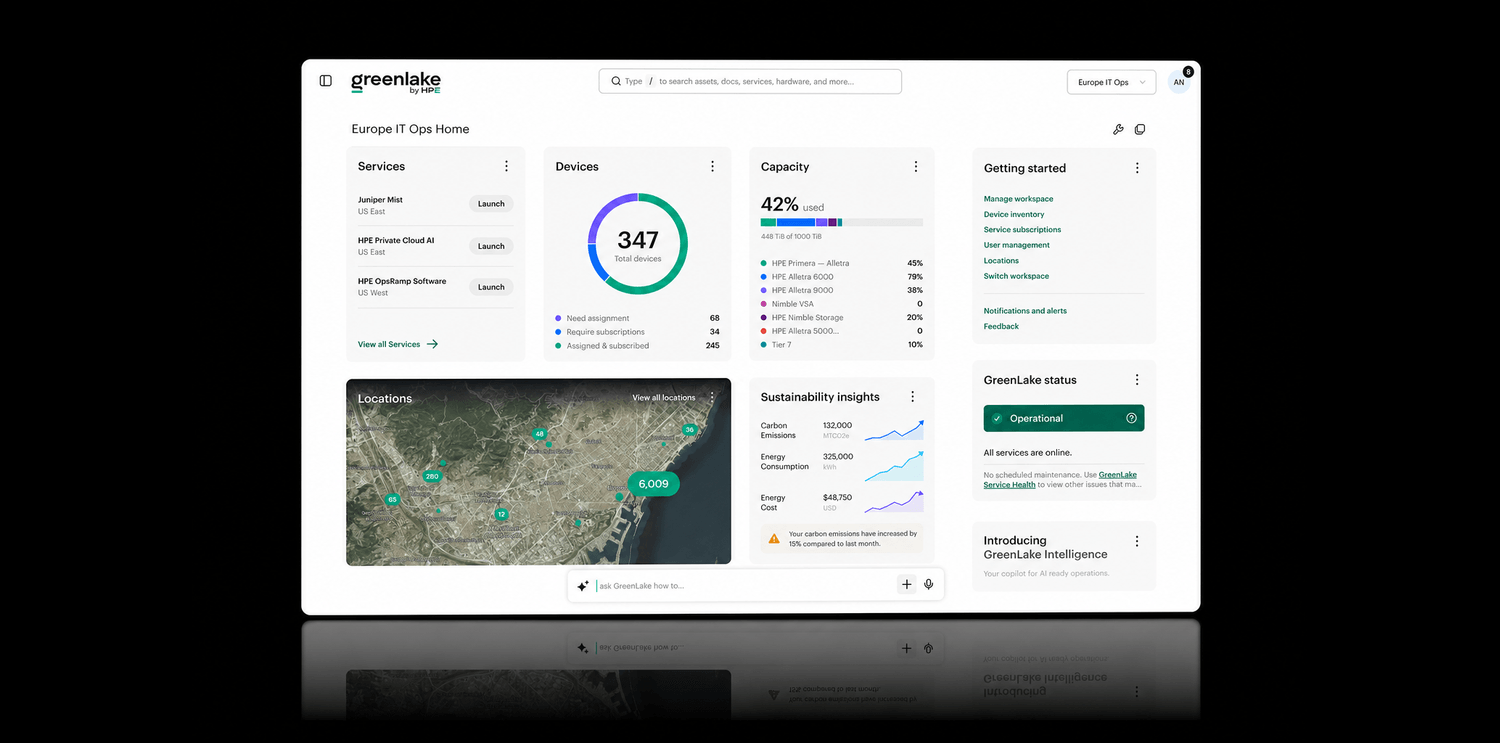The height and width of the screenshot is (743, 1500).
Task: Click the sparkle AI icon in ask bar
Action: pos(583,586)
